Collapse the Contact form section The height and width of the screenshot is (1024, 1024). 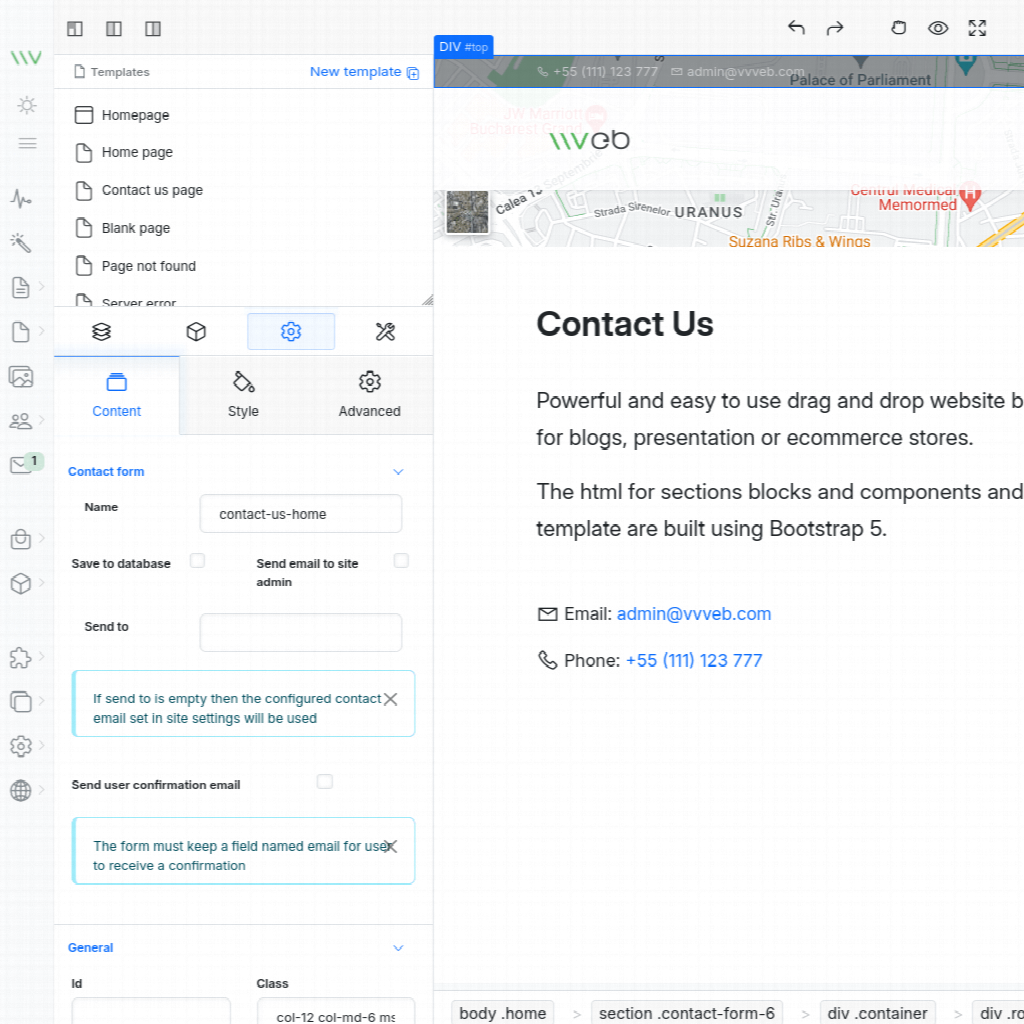pyautogui.click(x=398, y=472)
